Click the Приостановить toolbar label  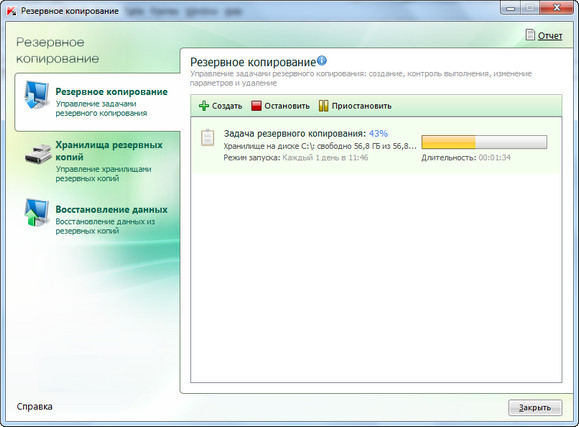coord(361,106)
